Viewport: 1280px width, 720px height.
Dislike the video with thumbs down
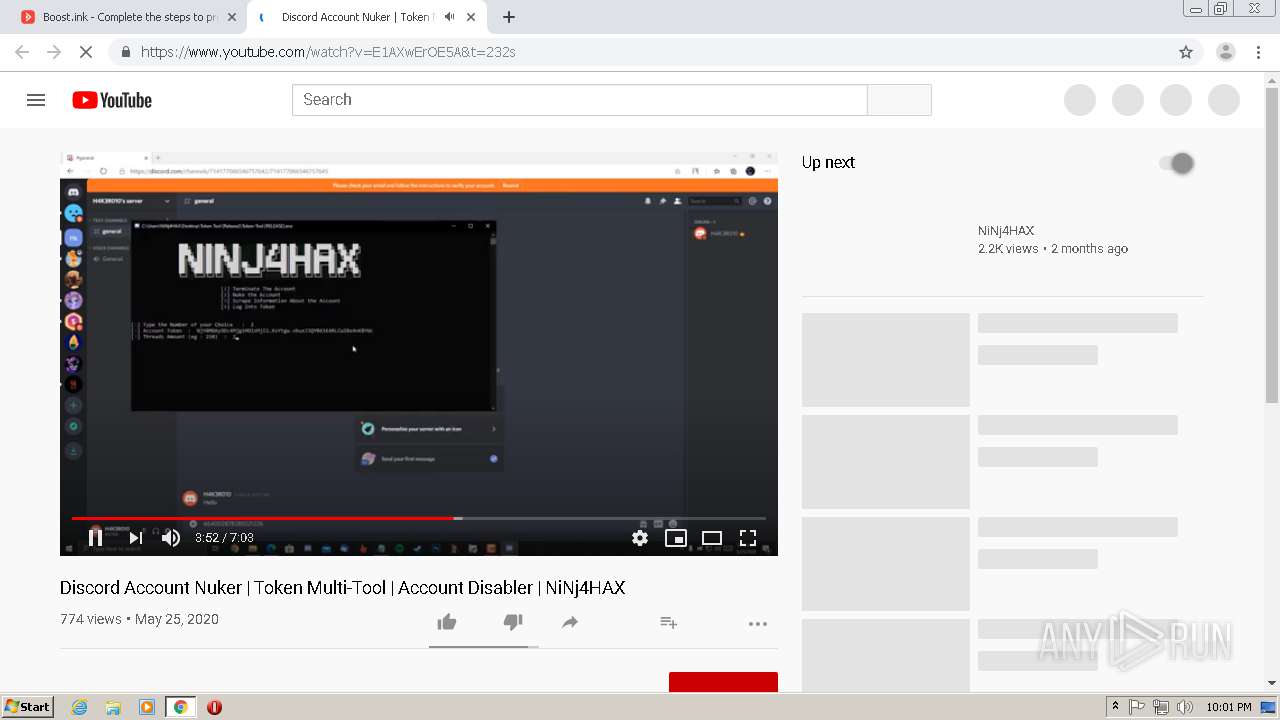[x=513, y=622]
